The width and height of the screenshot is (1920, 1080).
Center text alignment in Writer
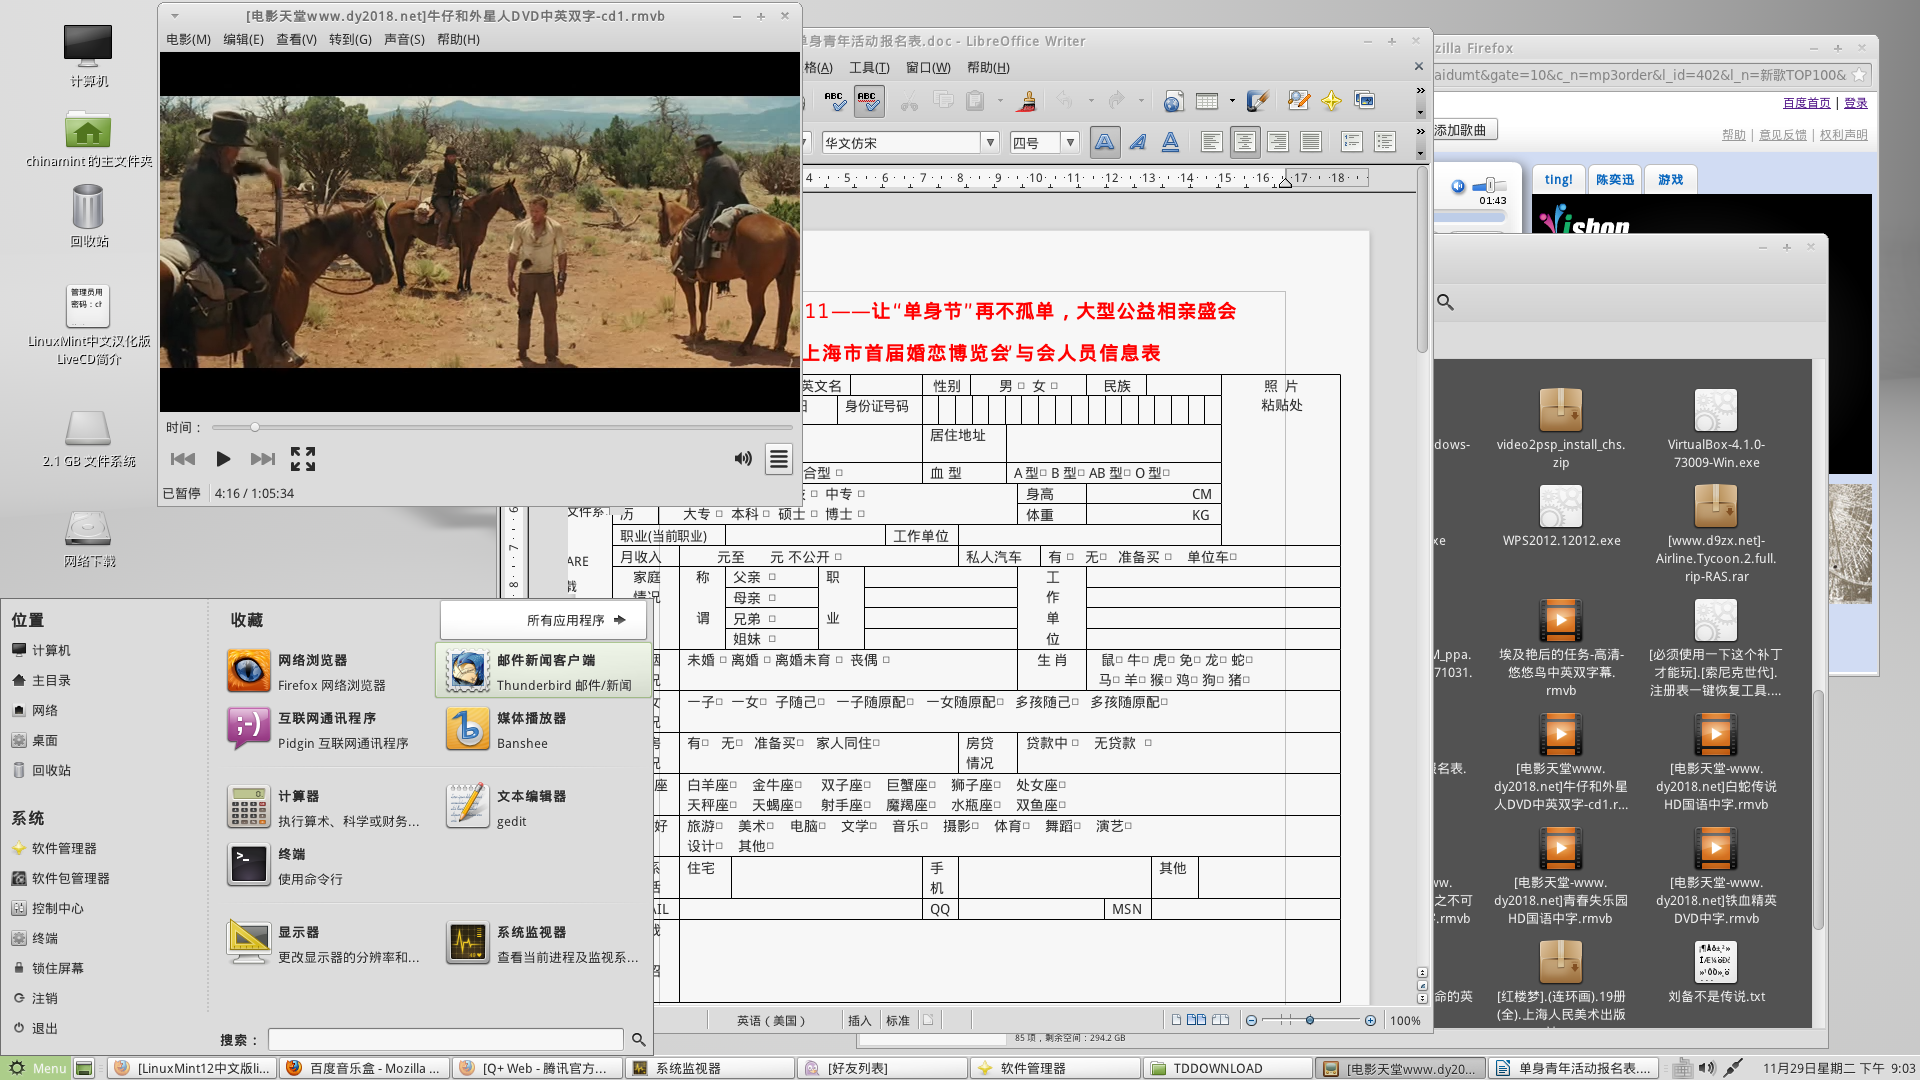point(1245,142)
